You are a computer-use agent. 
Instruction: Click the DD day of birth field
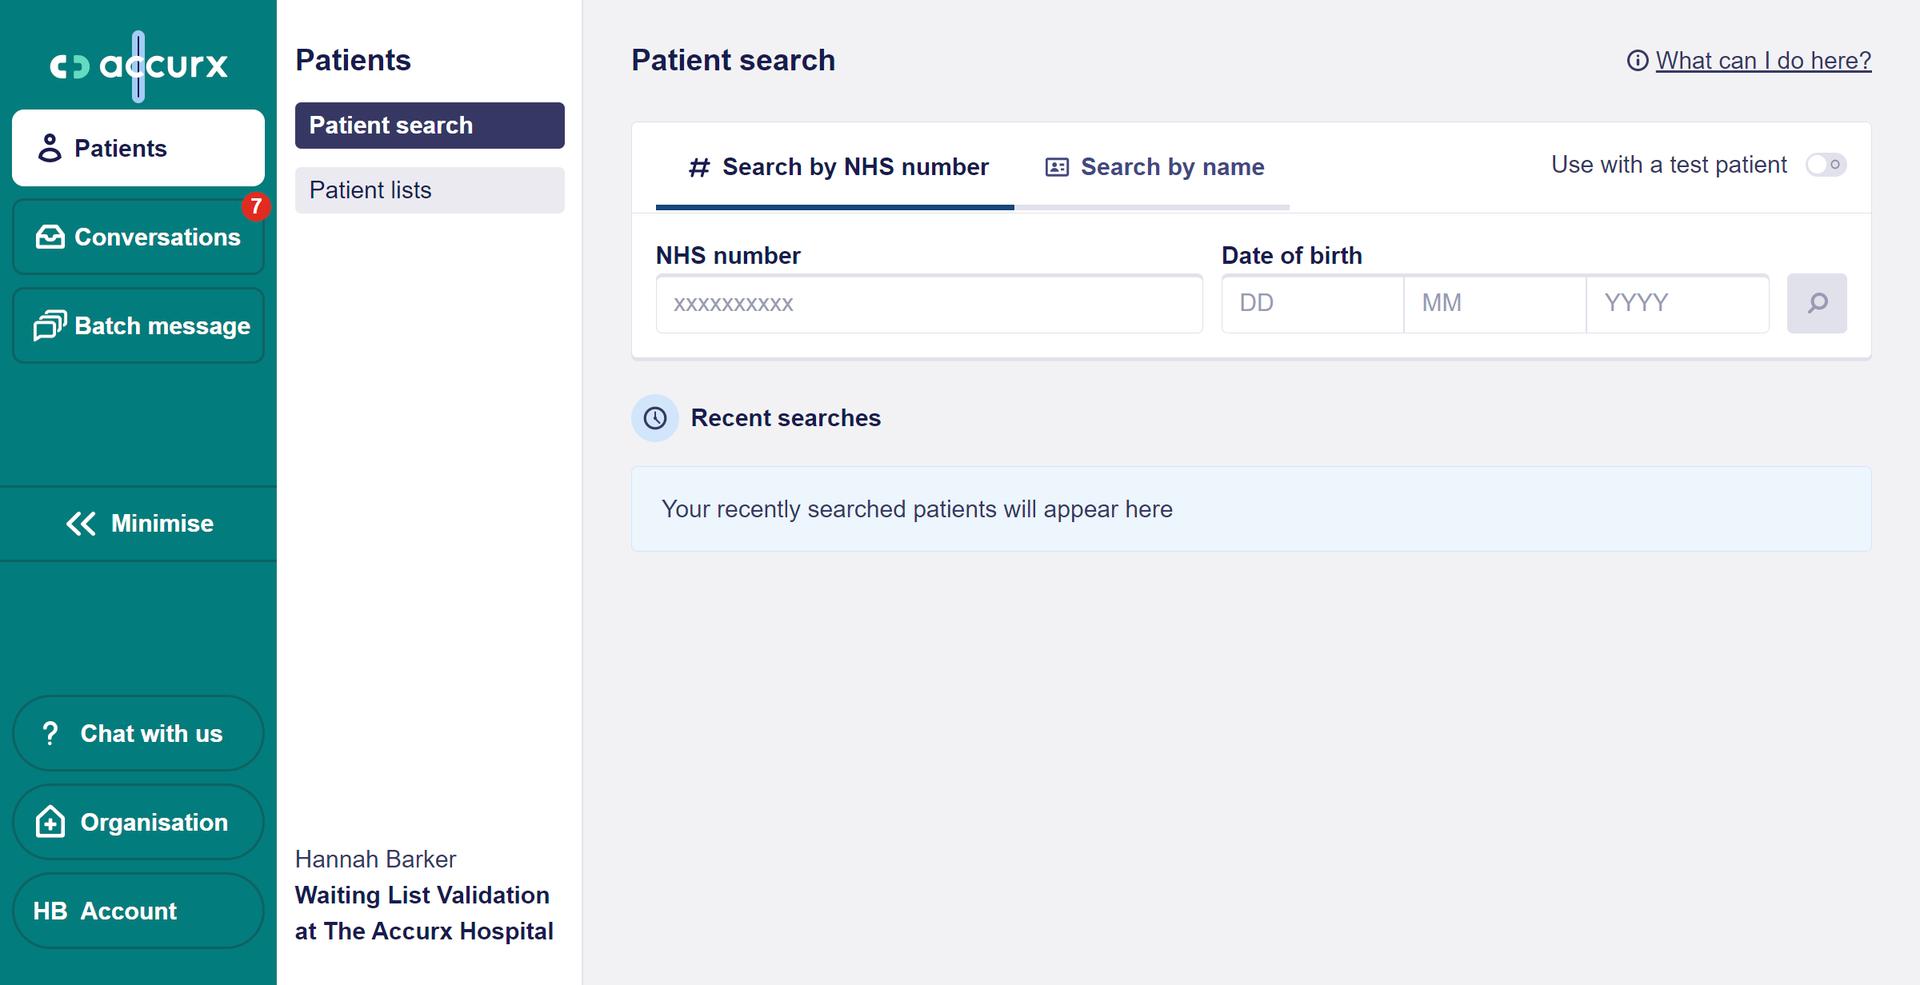point(1312,303)
